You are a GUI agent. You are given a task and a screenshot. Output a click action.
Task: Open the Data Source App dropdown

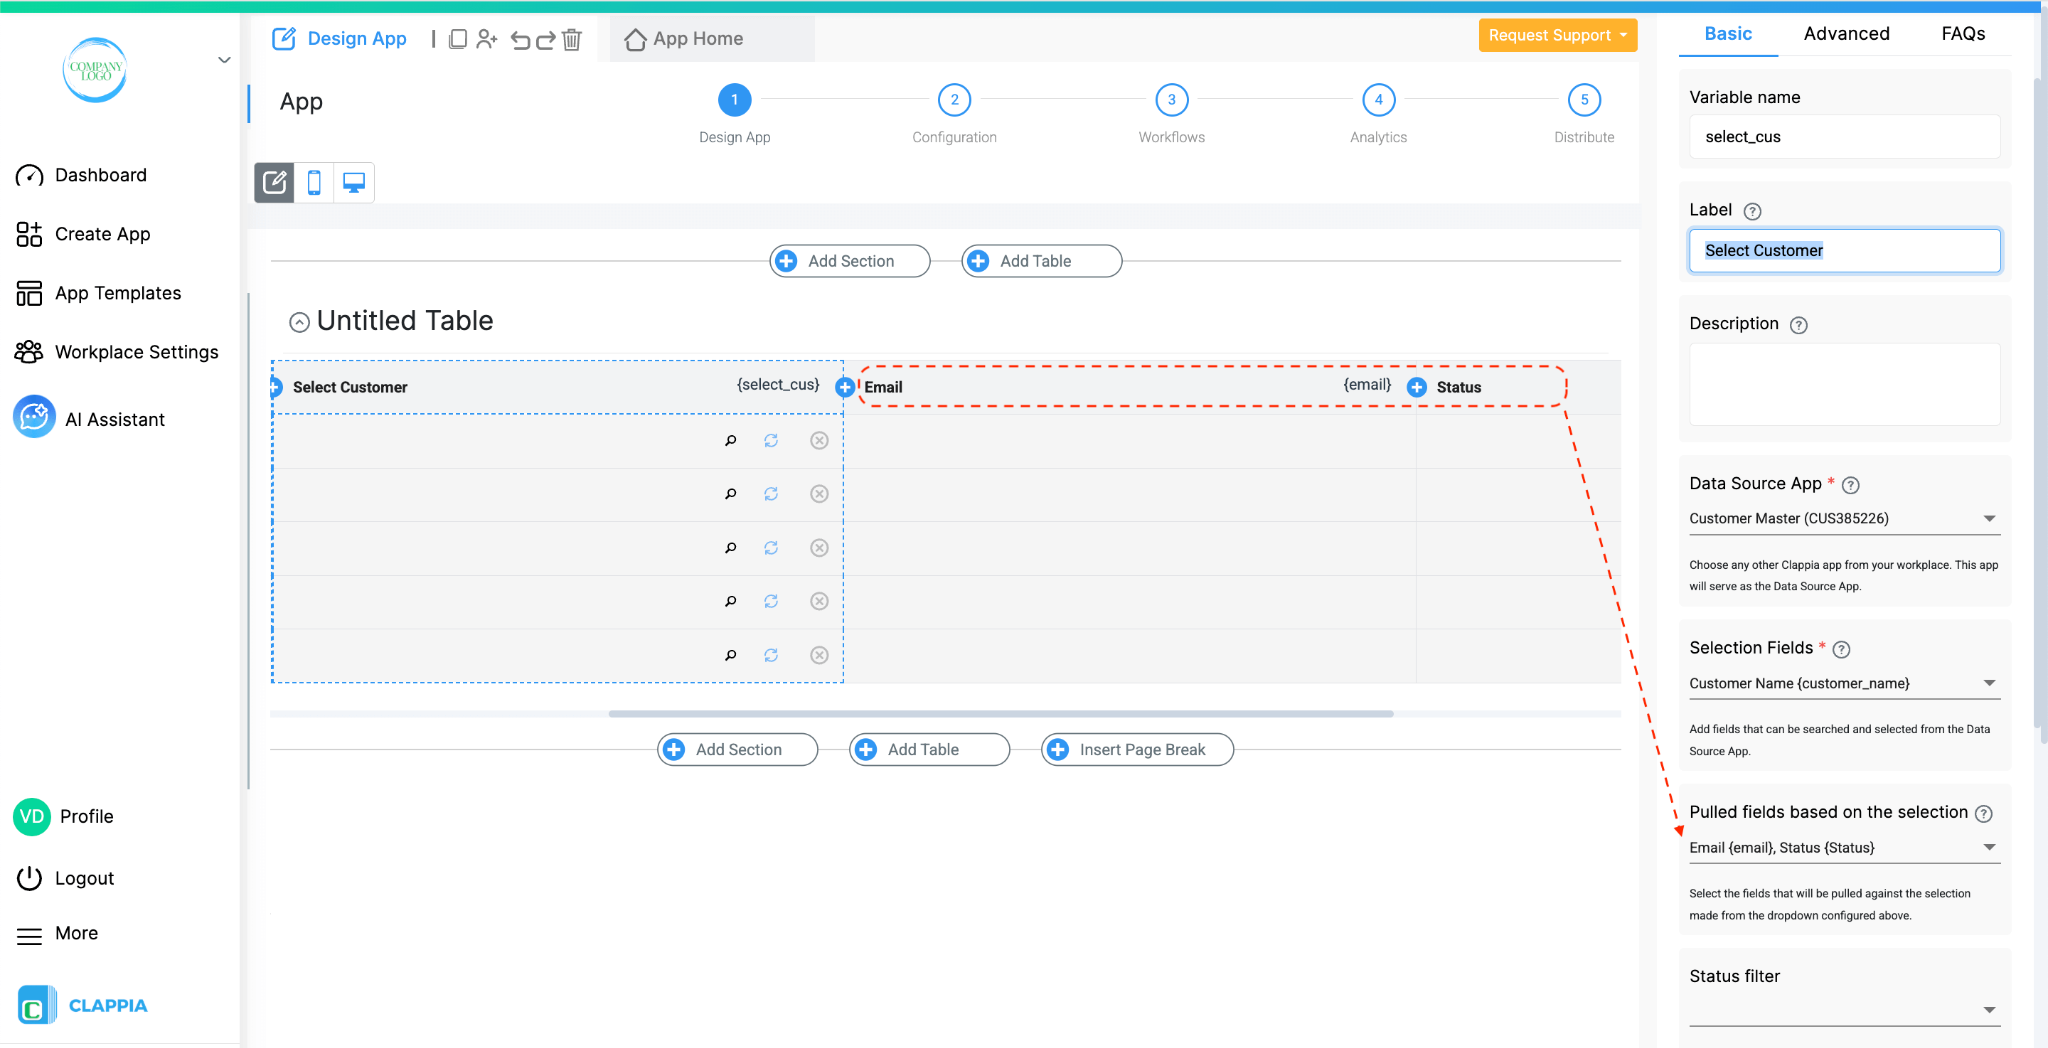(1988, 518)
